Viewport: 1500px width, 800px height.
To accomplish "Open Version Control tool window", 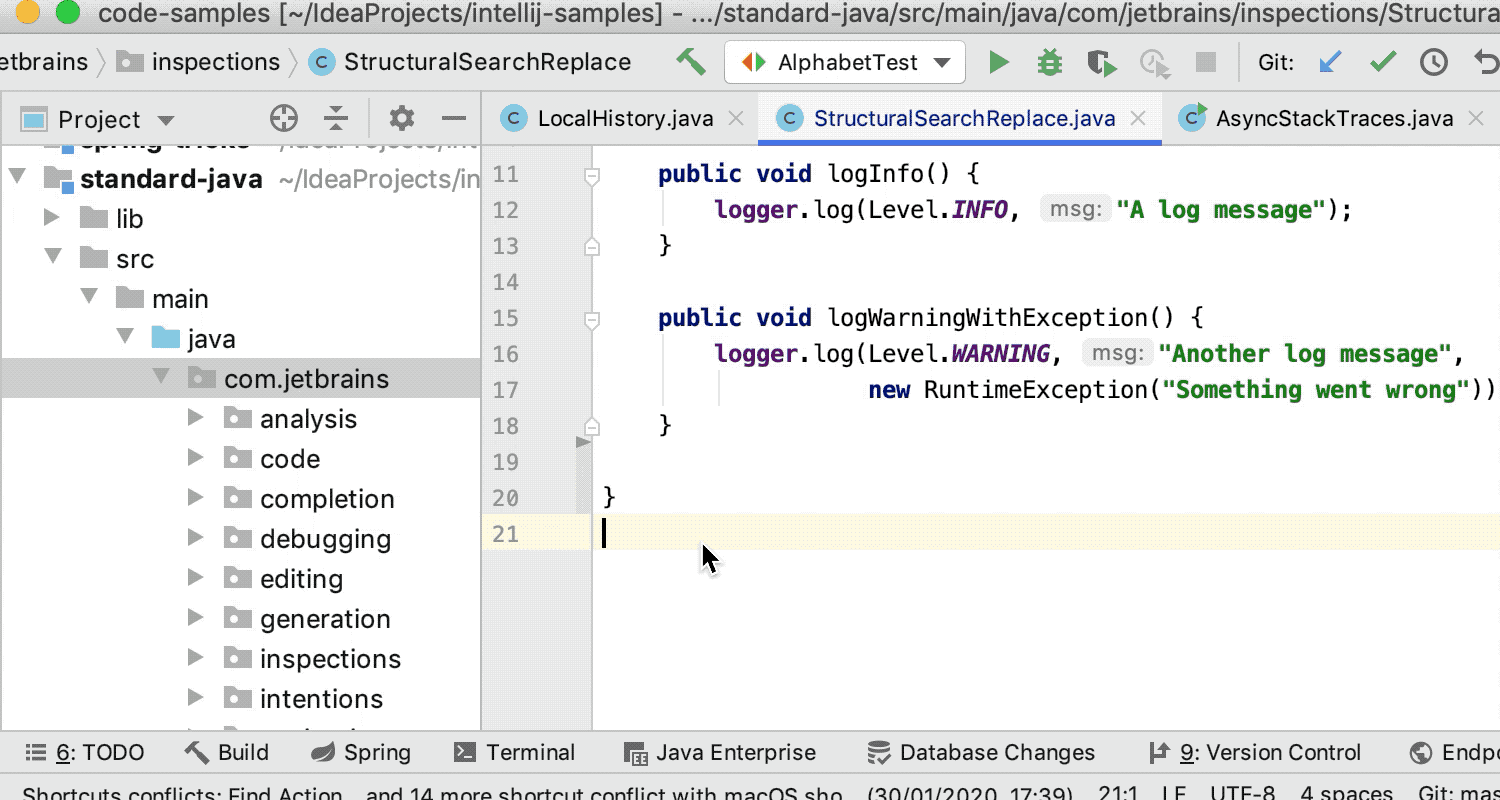I will click(x=1255, y=753).
